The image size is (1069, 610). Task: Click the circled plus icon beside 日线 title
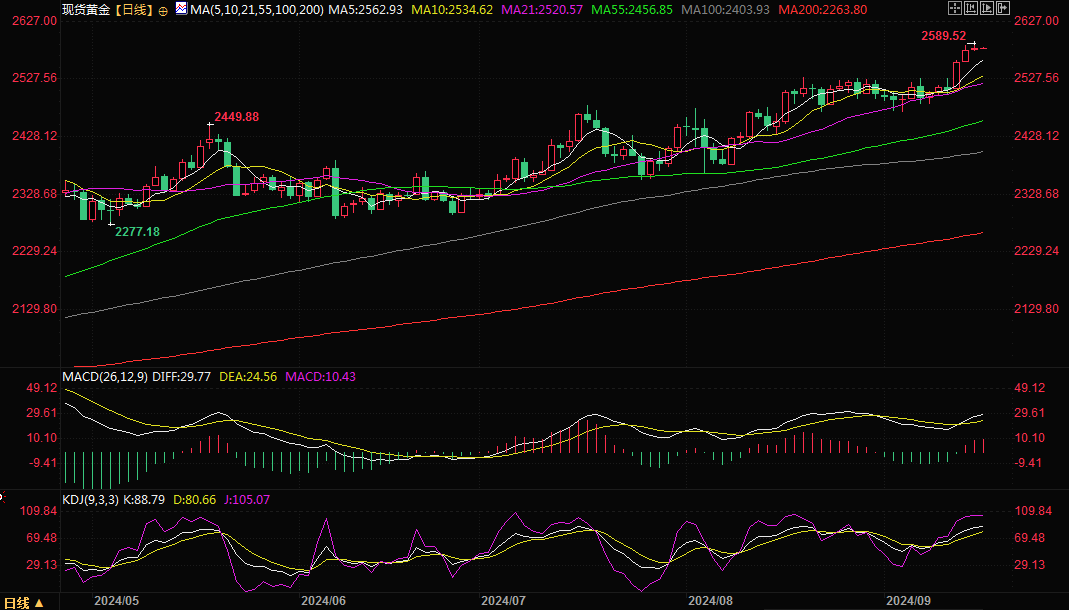tap(163, 10)
